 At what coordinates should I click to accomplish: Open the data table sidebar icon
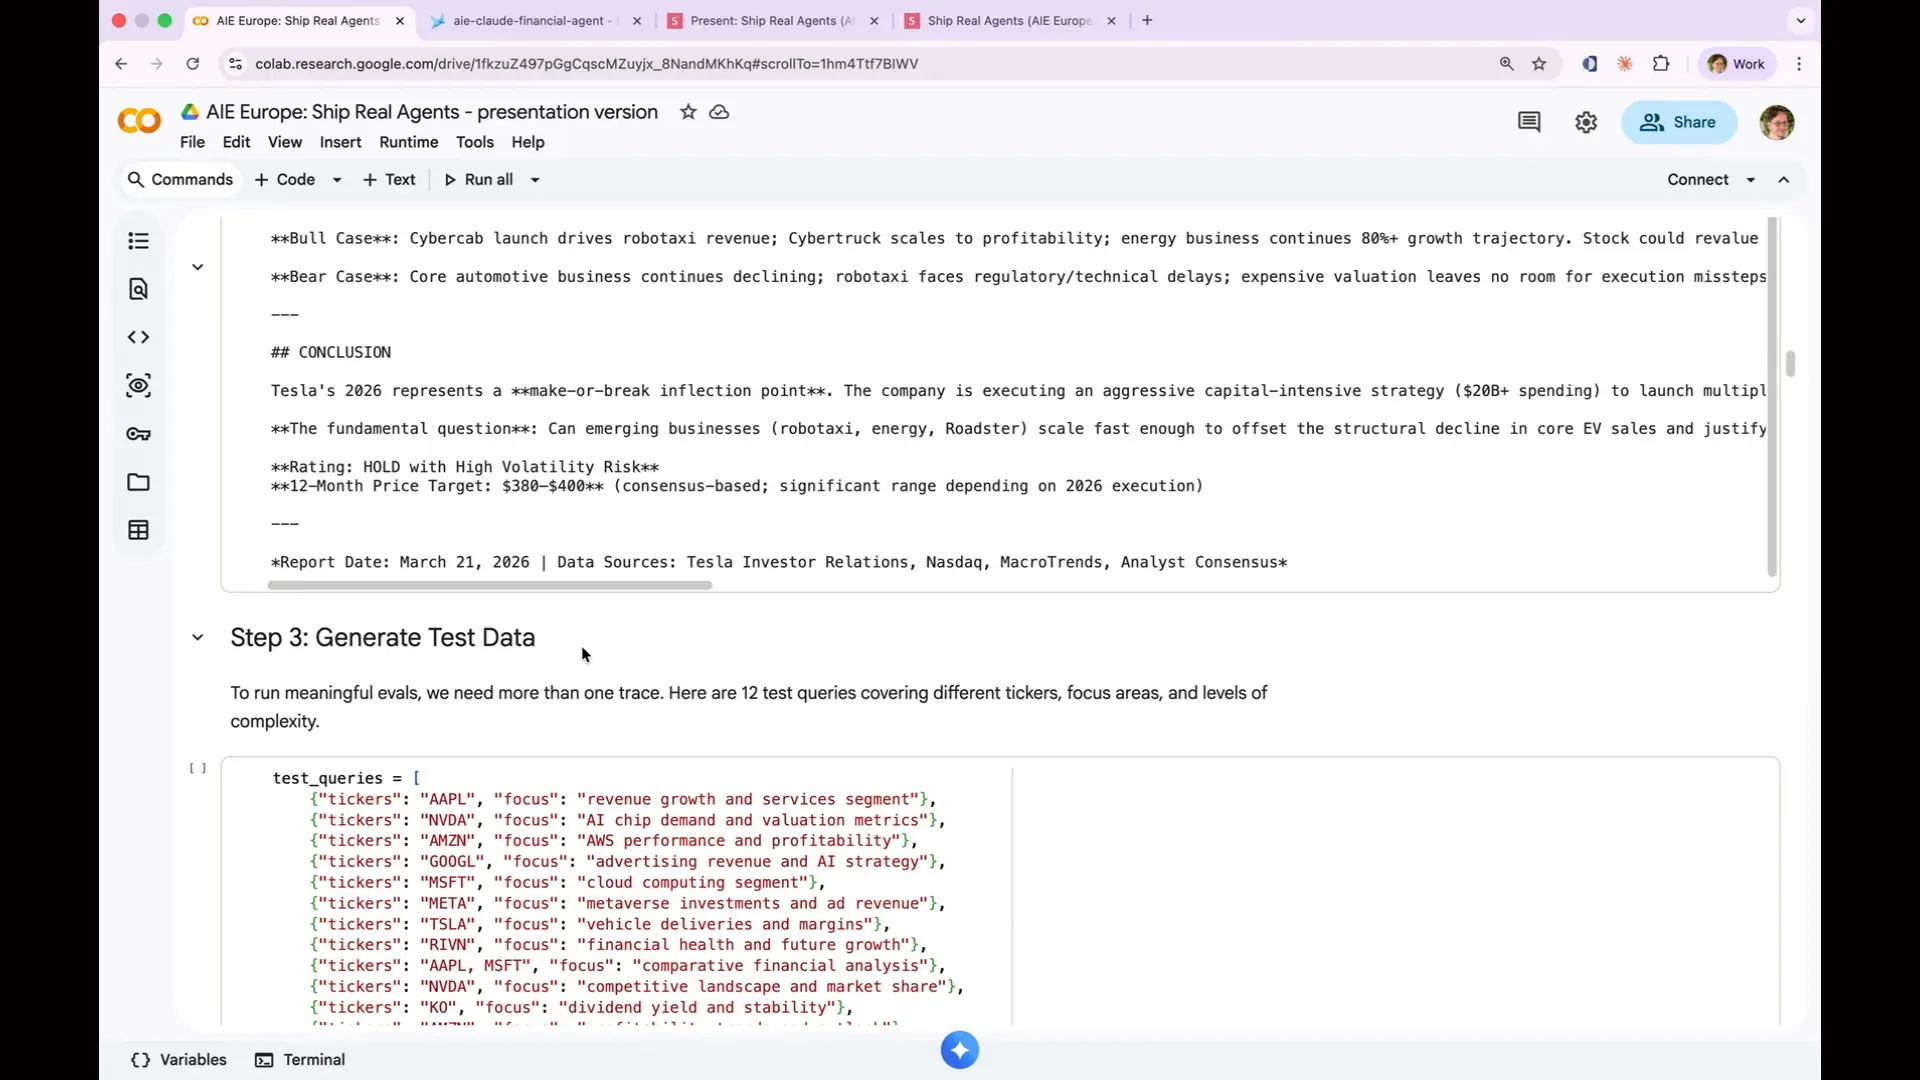[139, 530]
